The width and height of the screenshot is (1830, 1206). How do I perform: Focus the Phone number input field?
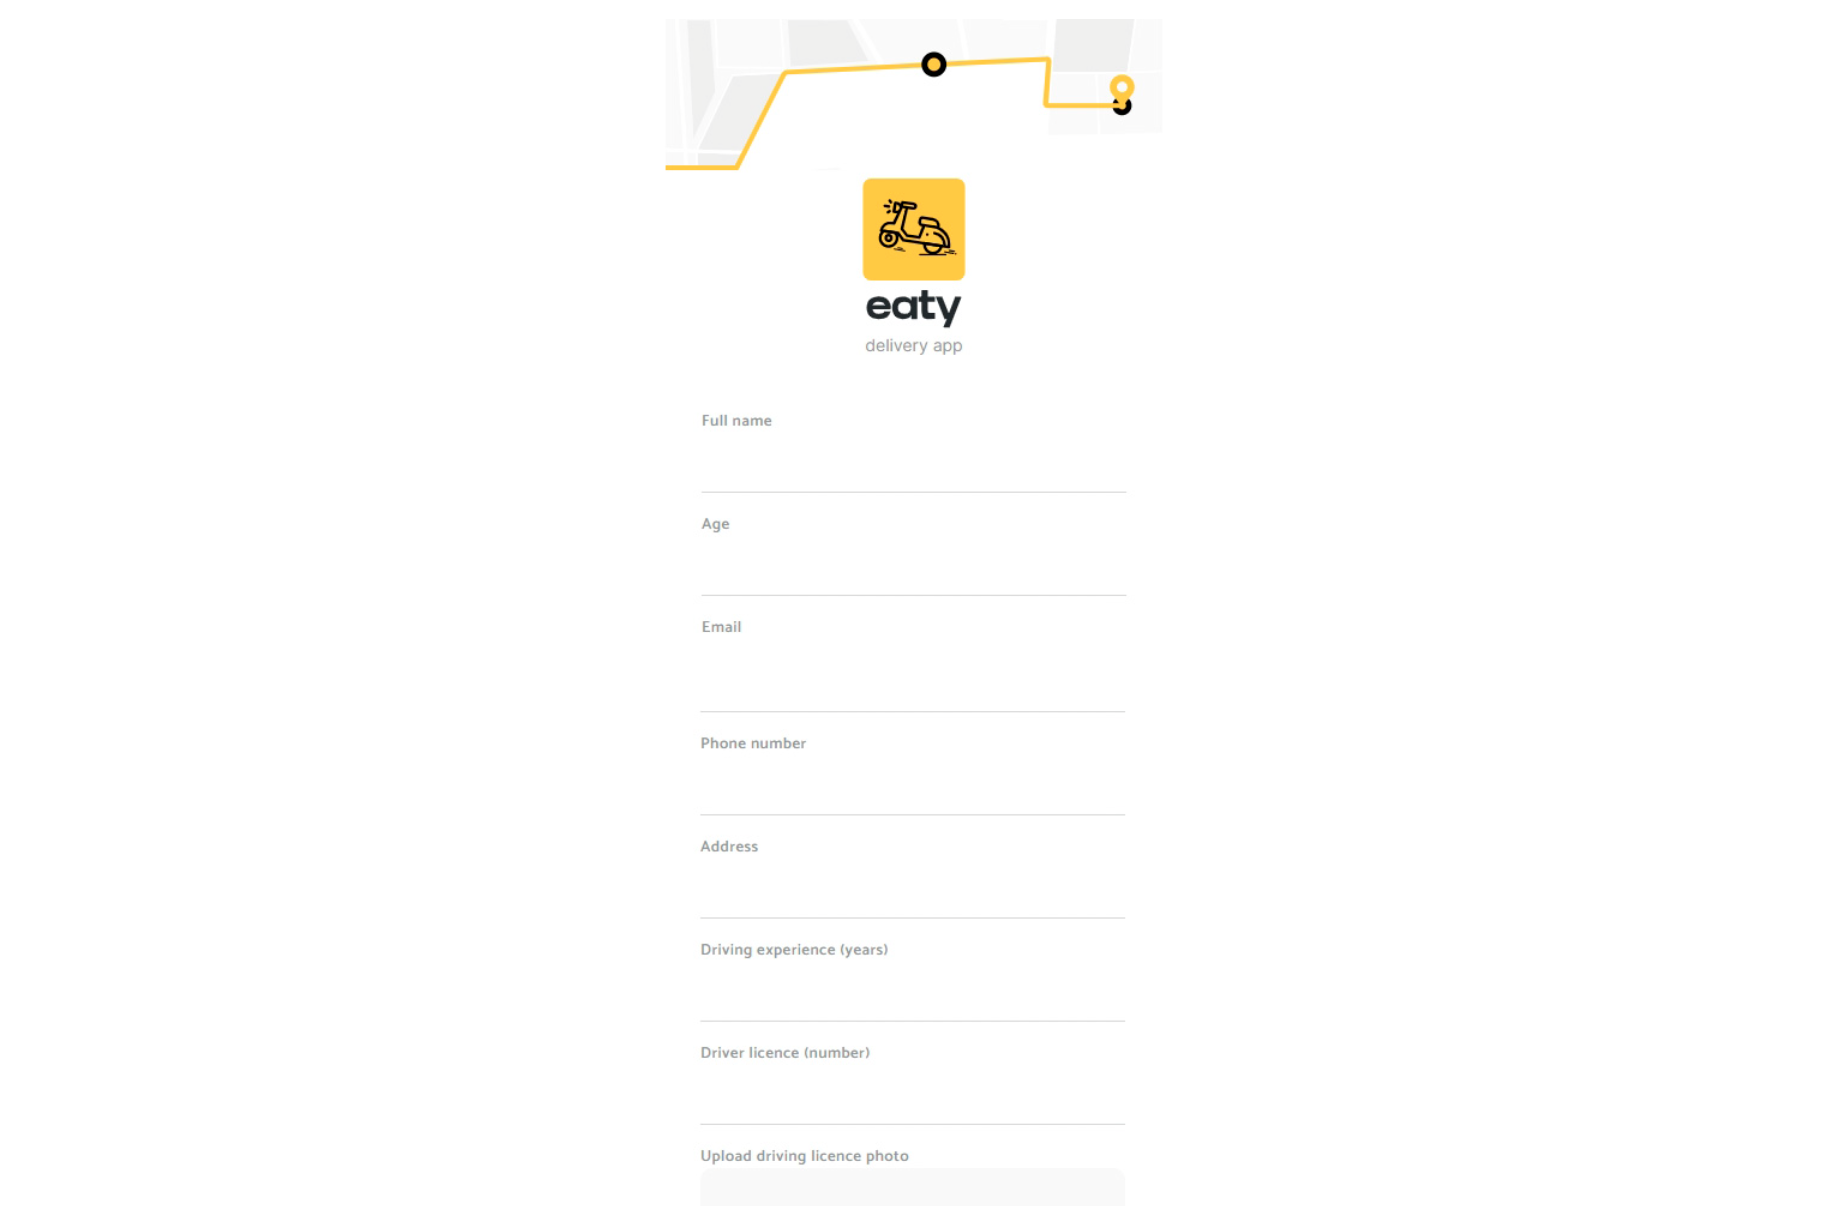coord(913,788)
